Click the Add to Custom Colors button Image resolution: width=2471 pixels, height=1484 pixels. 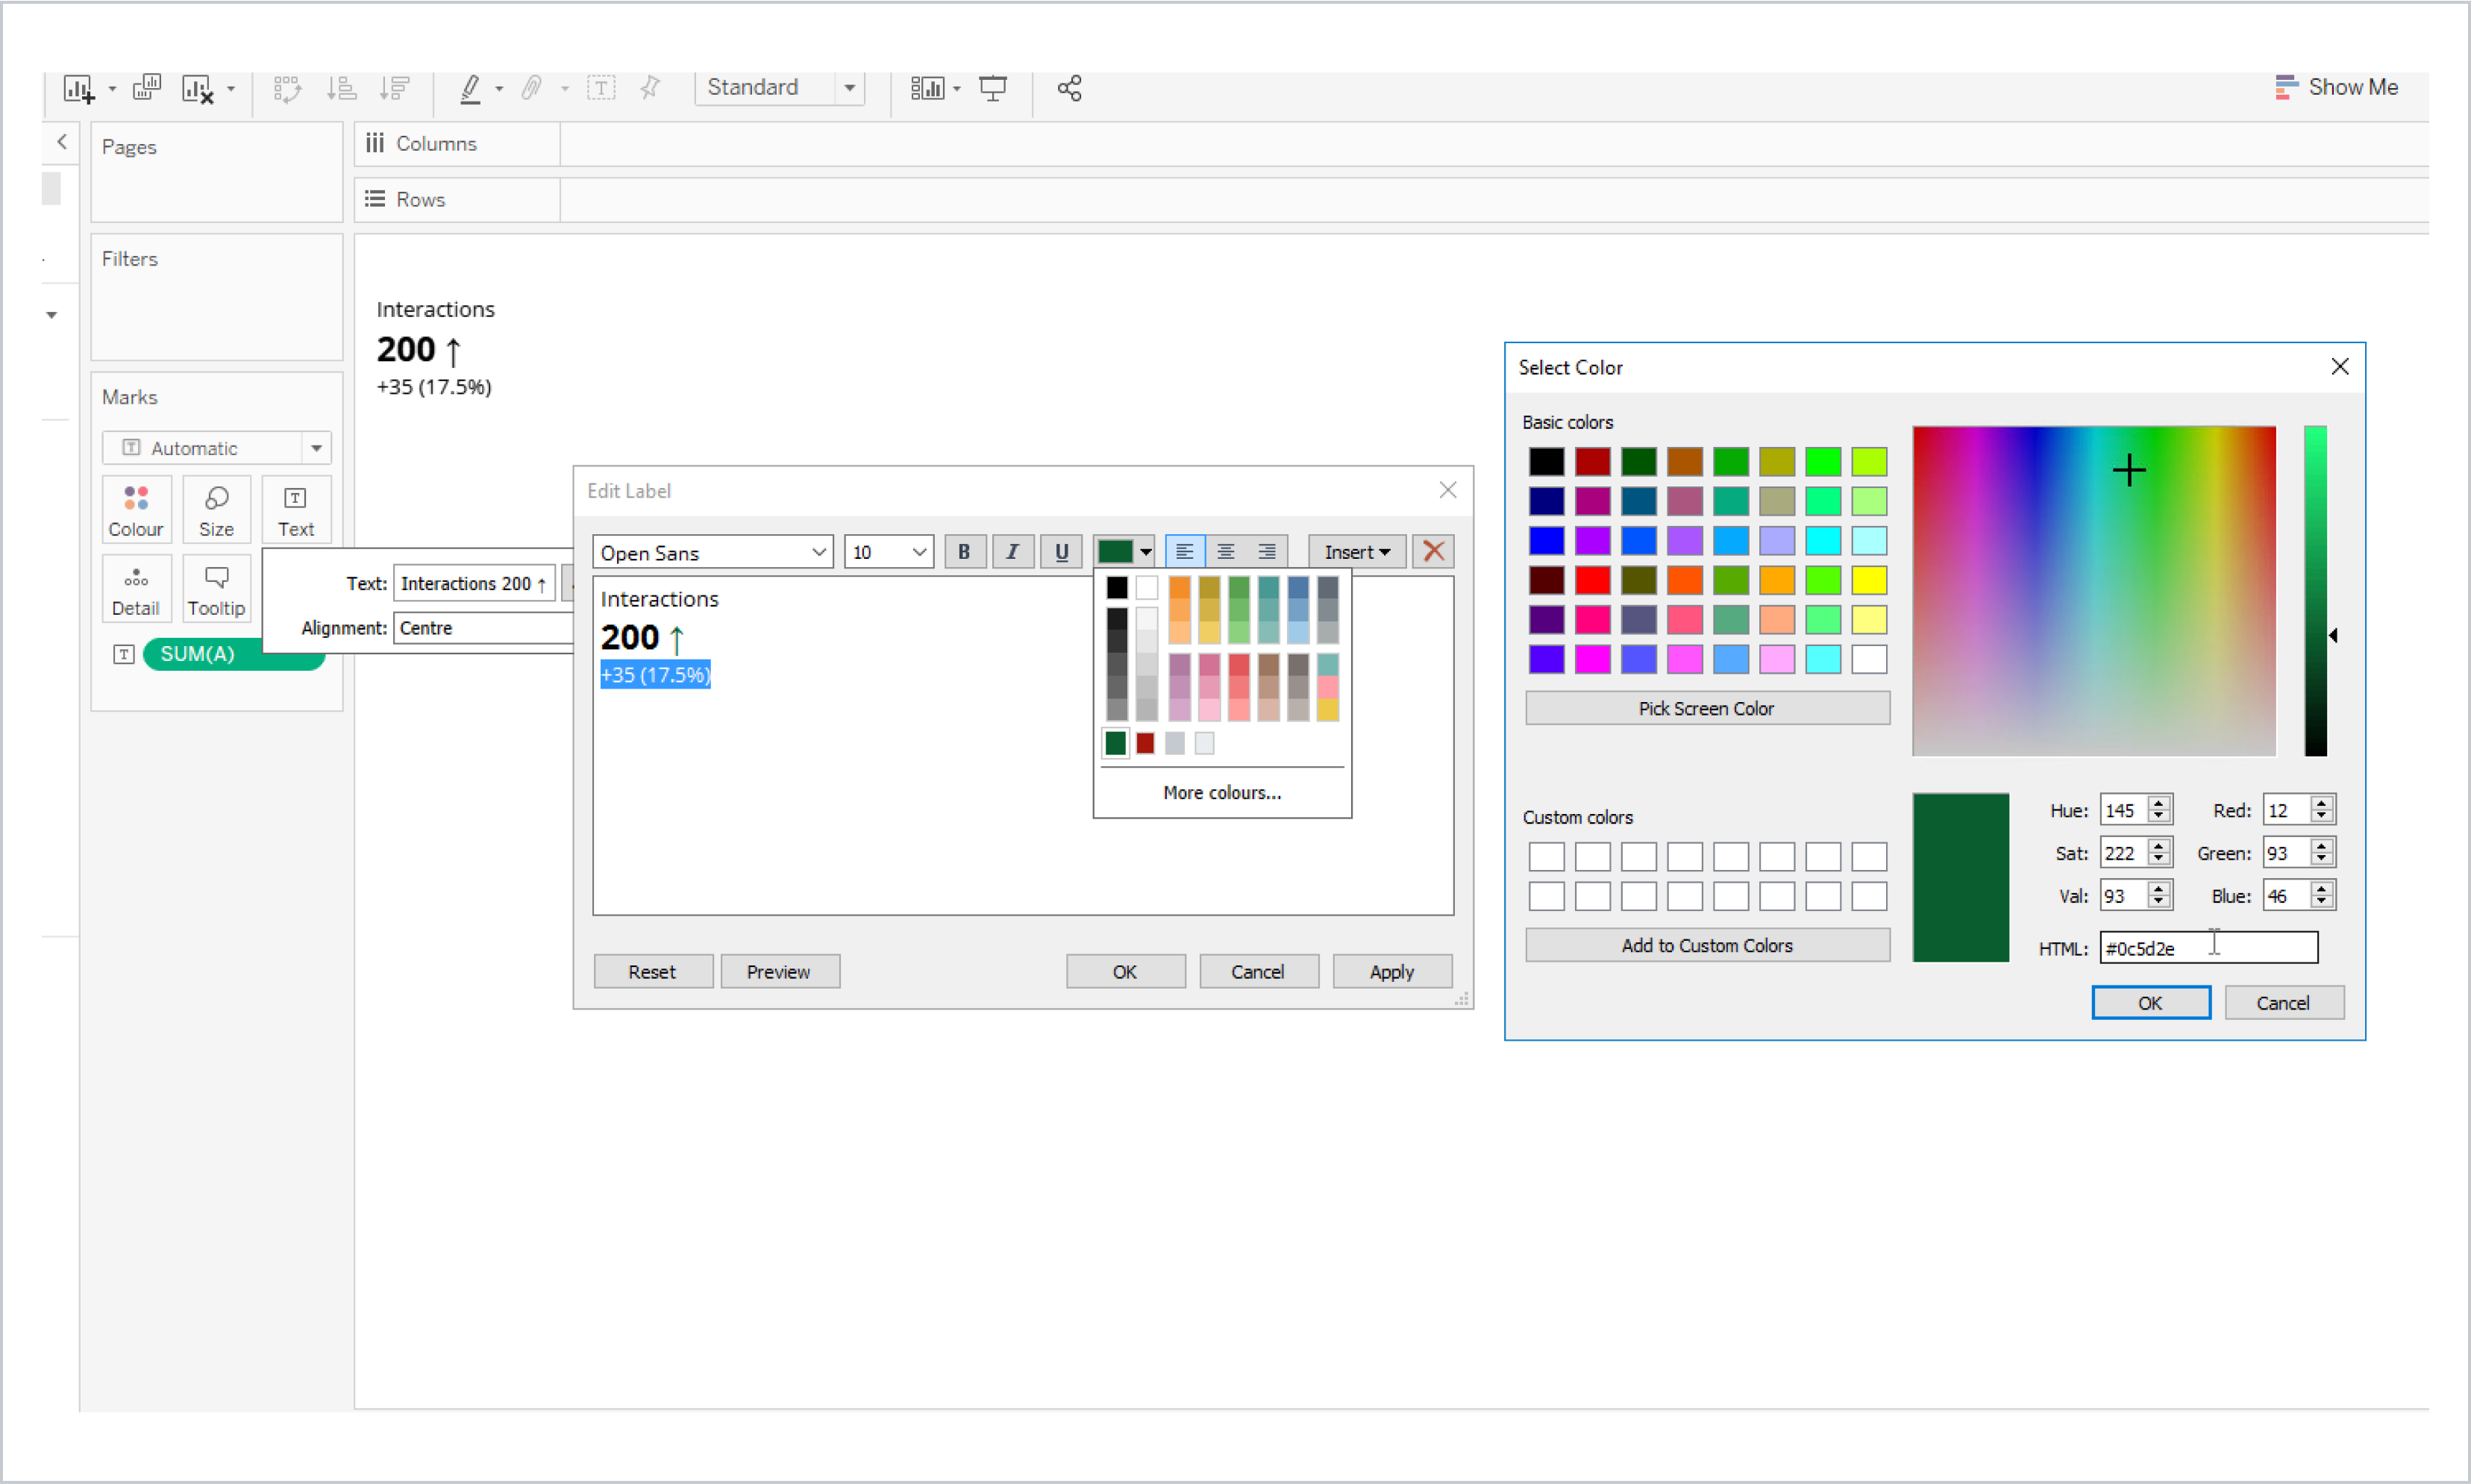coord(1703,944)
